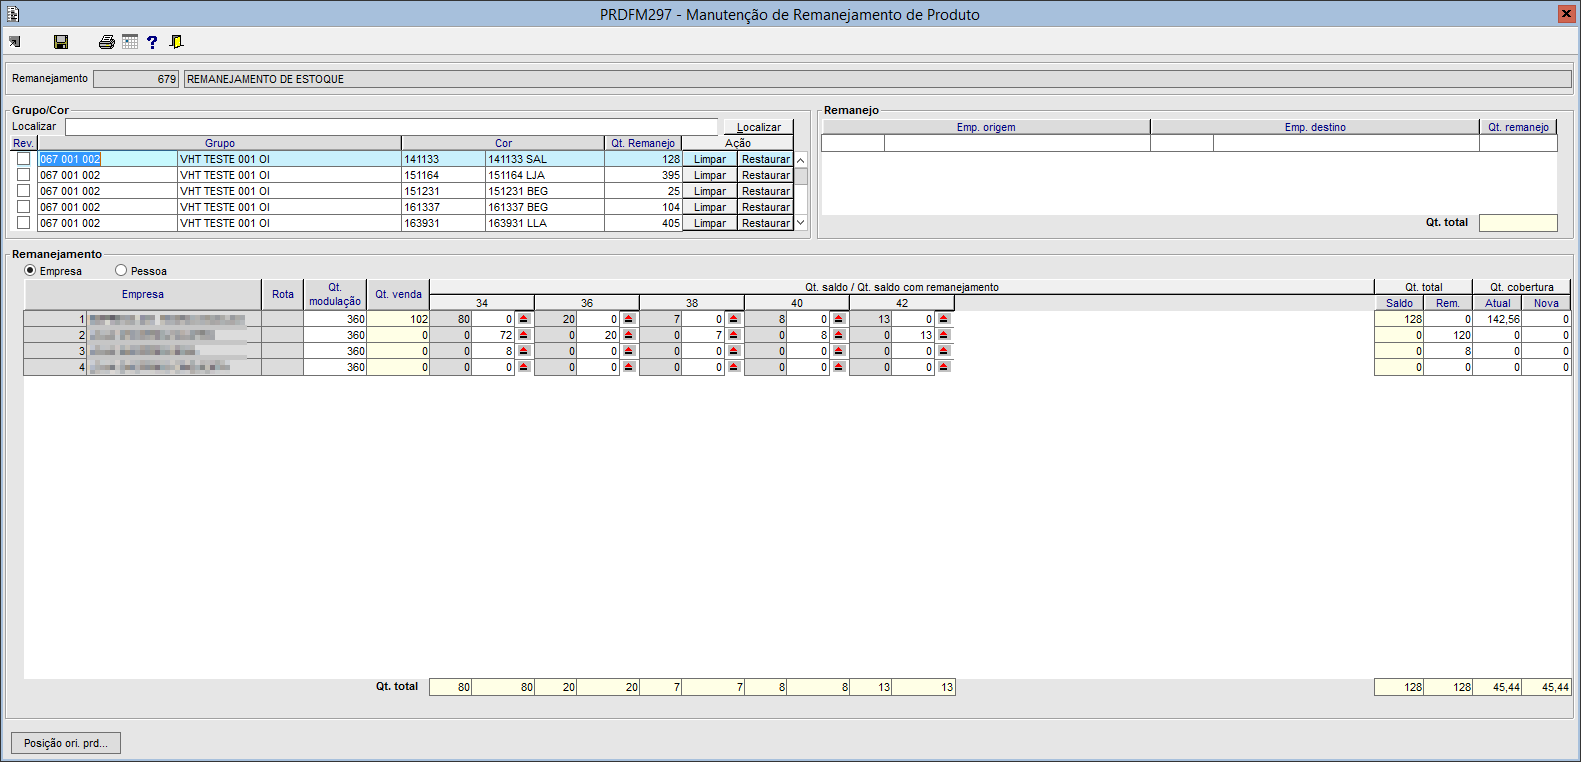Click red arrow icon for size 42, row 1
The height and width of the screenshot is (762, 1581).
point(943,319)
